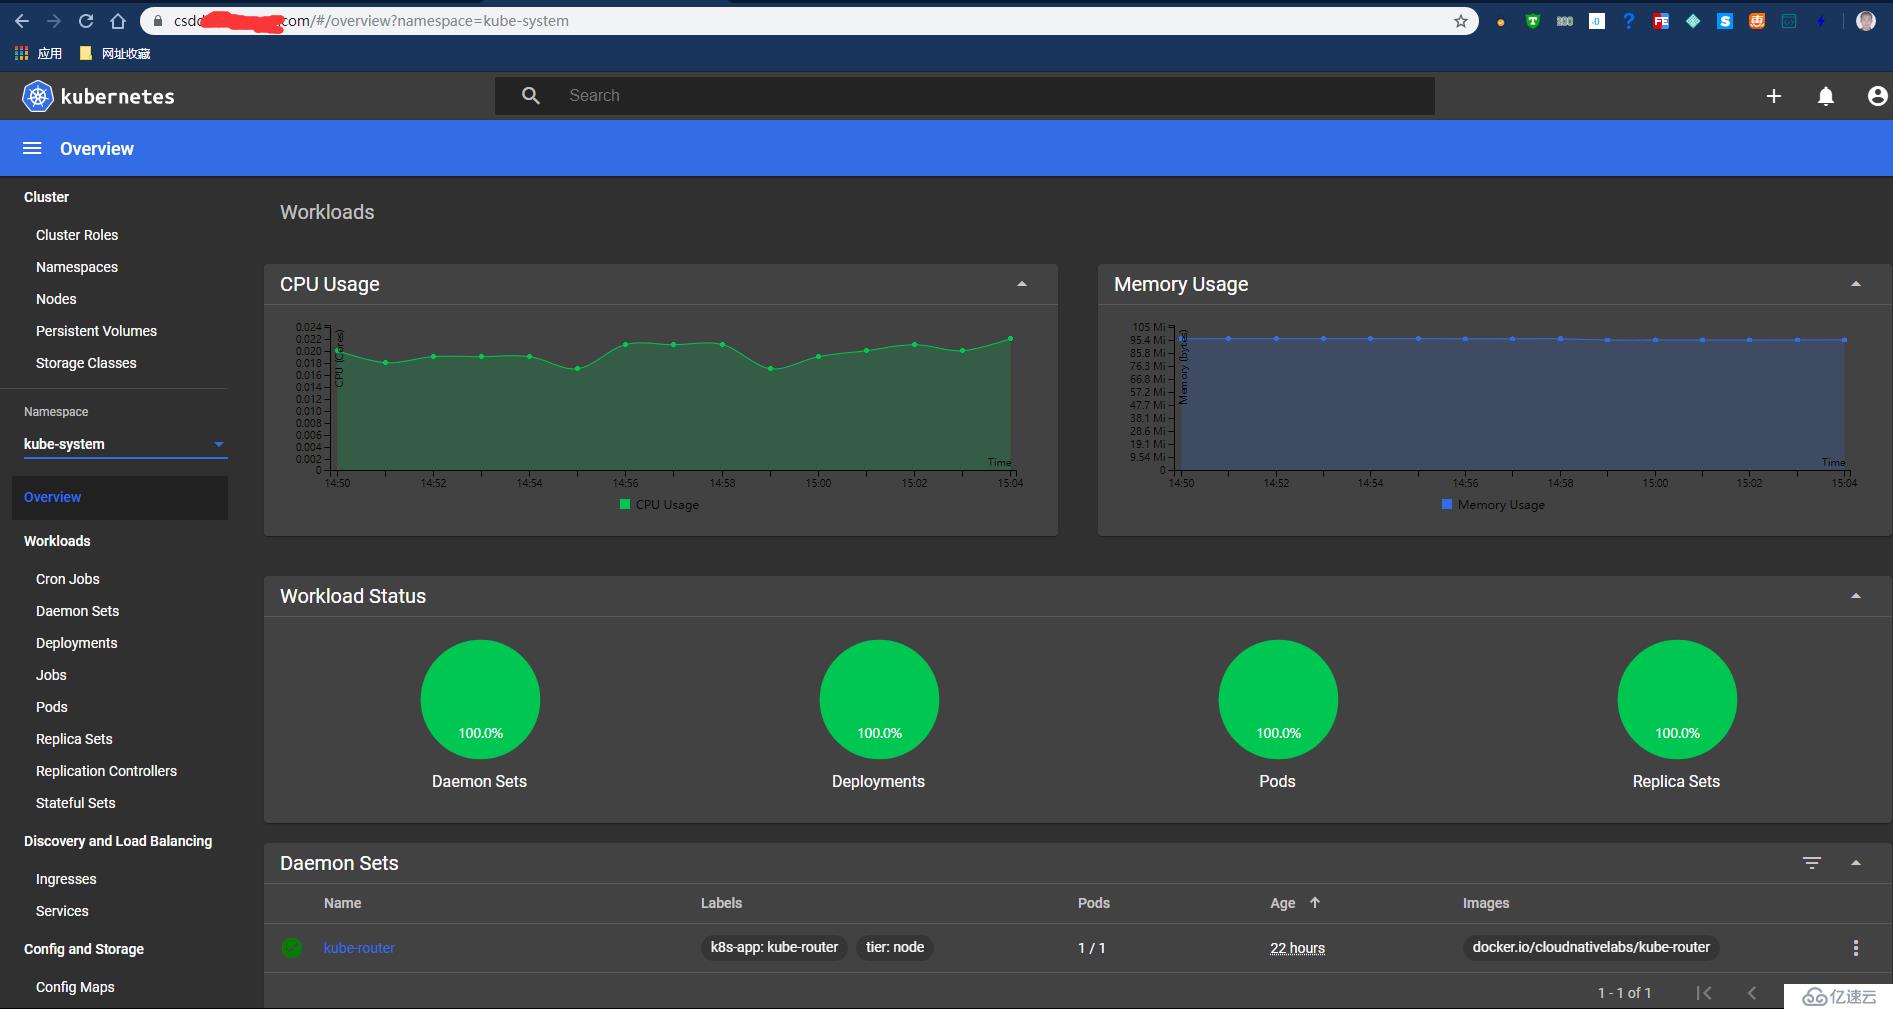Open the Apps bookmarks grid icon
1893x1009 pixels.
(x=21, y=53)
